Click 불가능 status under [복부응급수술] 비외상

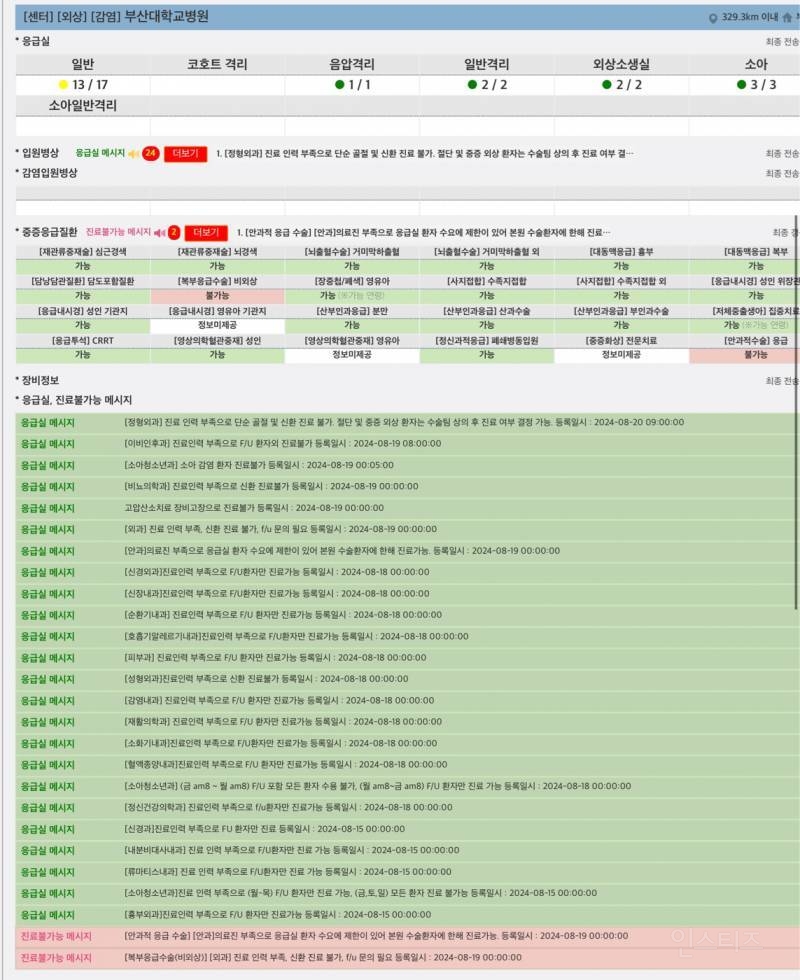coord(218,296)
